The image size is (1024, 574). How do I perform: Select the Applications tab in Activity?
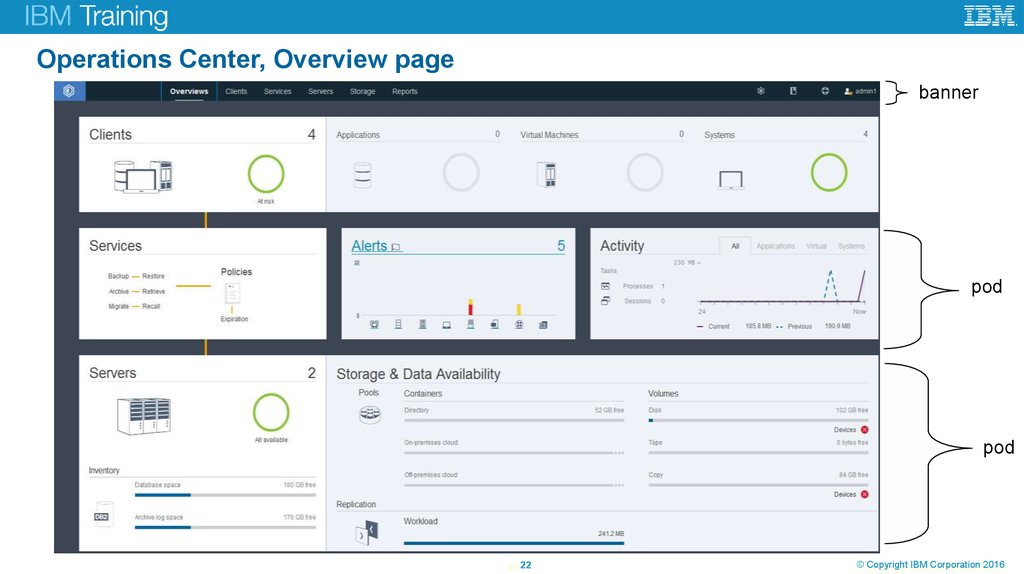pyautogui.click(x=776, y=246)
